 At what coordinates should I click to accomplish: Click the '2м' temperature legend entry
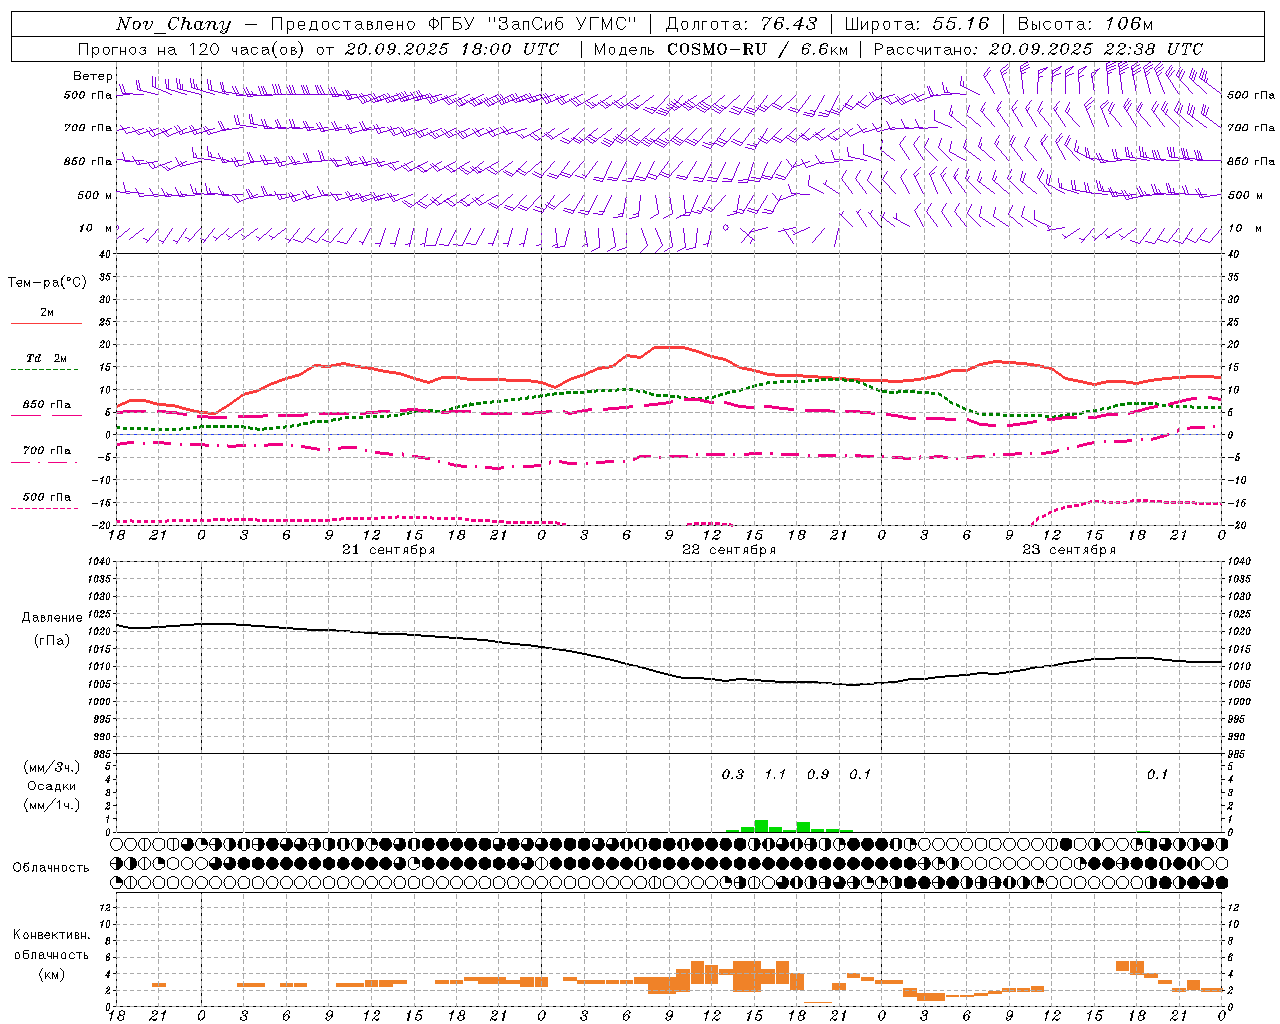coord(47,313)
